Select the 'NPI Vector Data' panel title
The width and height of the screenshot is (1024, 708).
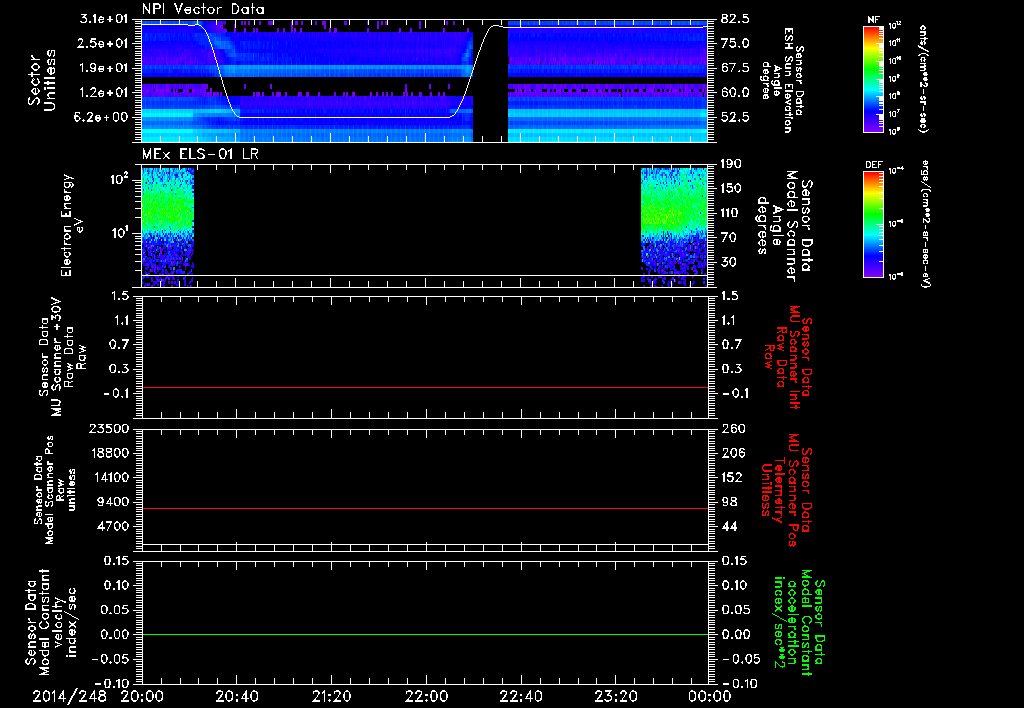tap(203, 9)
